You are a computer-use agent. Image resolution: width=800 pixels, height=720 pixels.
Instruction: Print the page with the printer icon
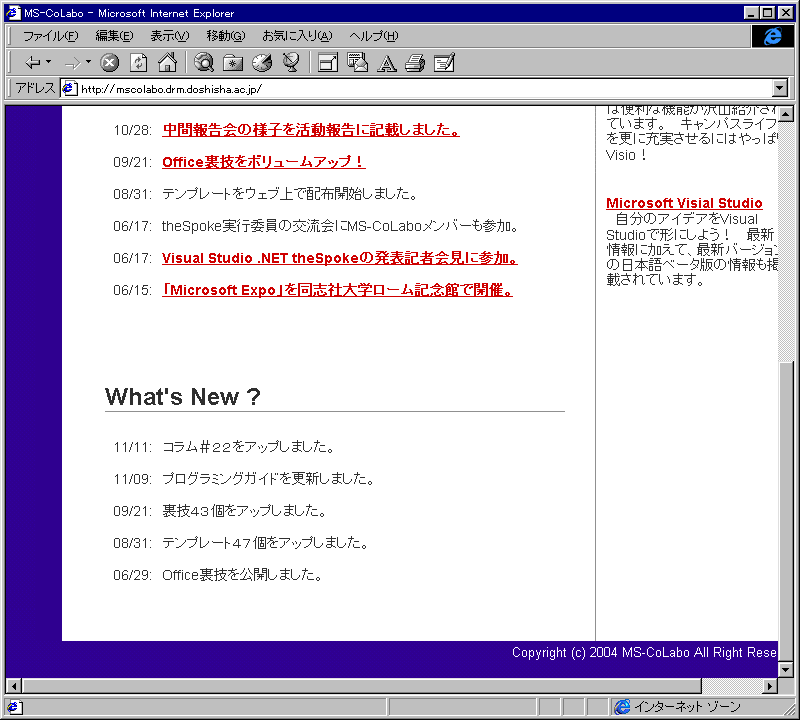tap(415, 63)
